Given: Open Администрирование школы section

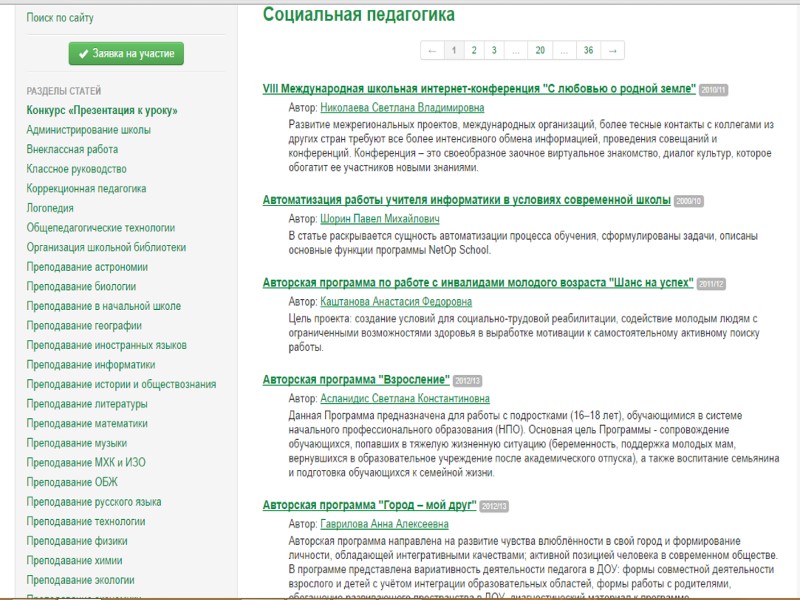Looking at the screenshot, I should click(x=89, y=130).
